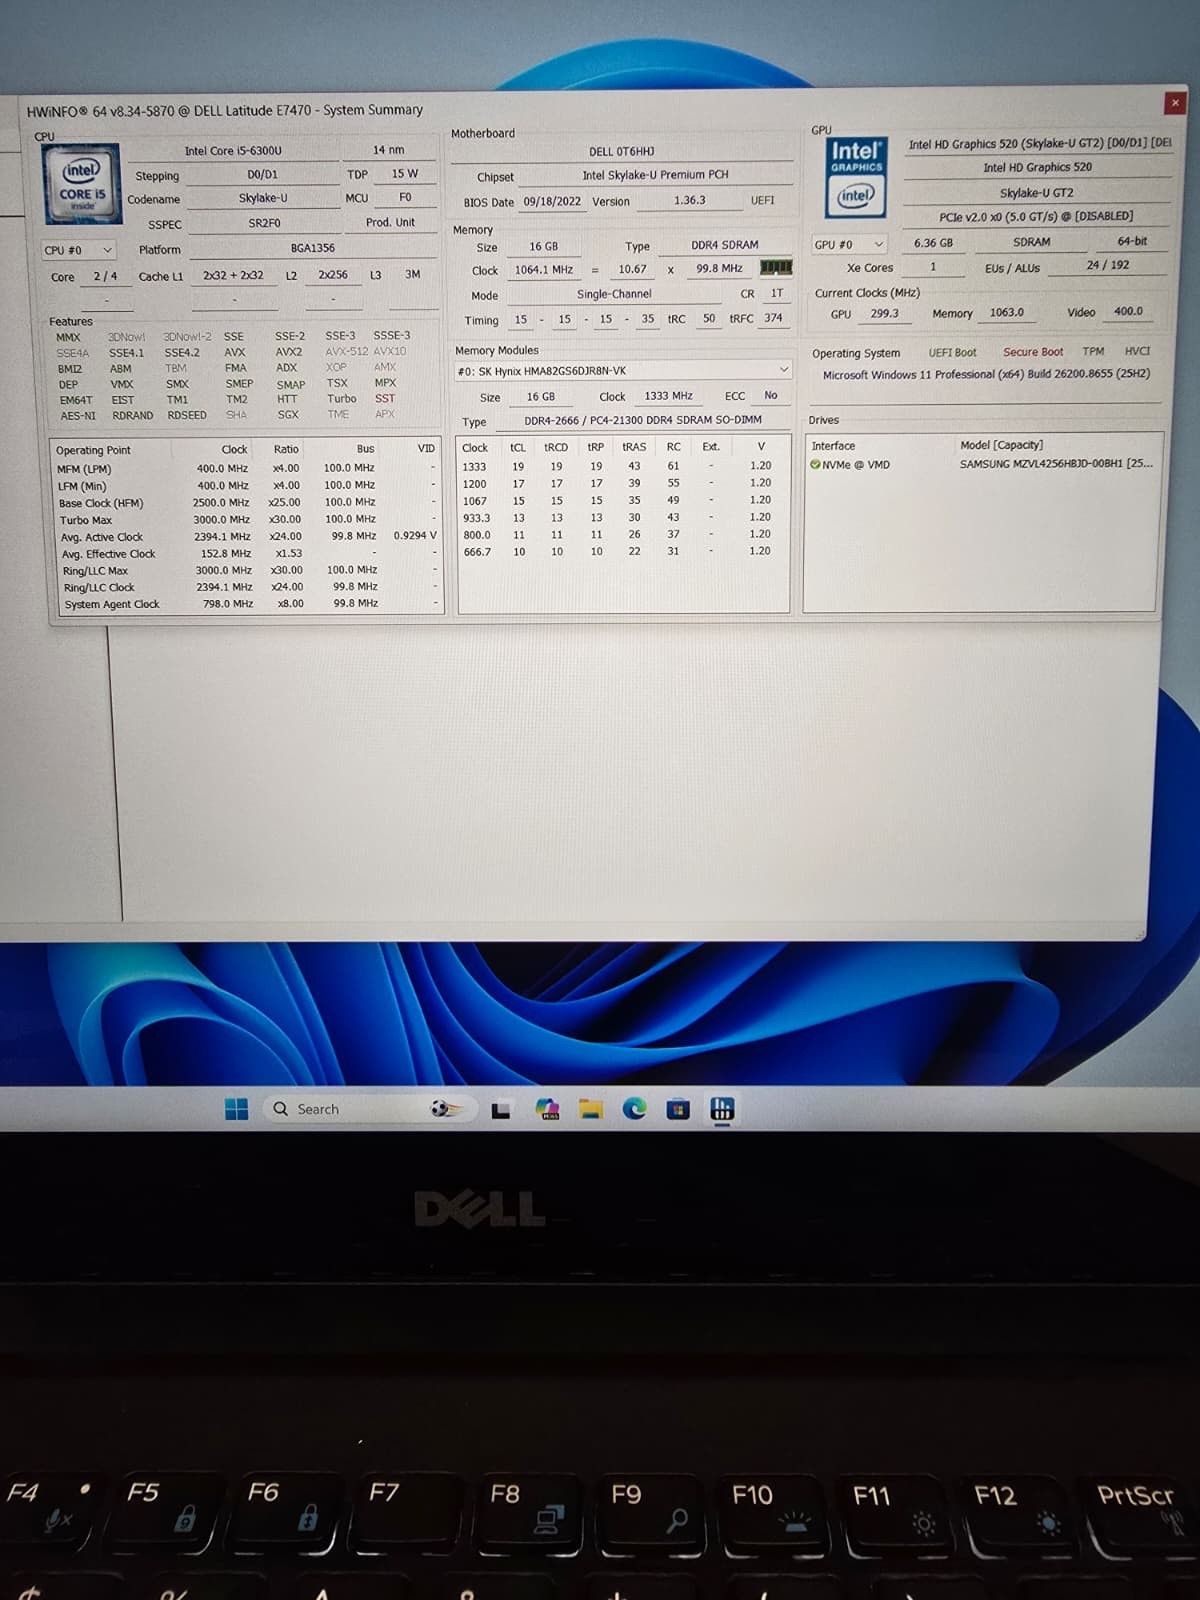Open Microsoft Store from the taskbar
The width and height of the screenshot is (1200, 1600).
click(678, 1109)
